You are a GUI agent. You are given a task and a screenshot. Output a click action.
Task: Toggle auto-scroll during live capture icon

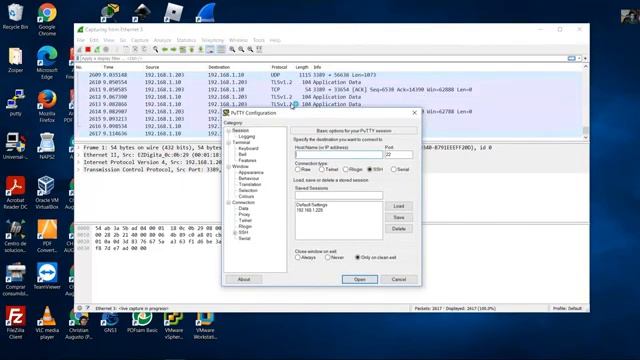tap(210, 49)
